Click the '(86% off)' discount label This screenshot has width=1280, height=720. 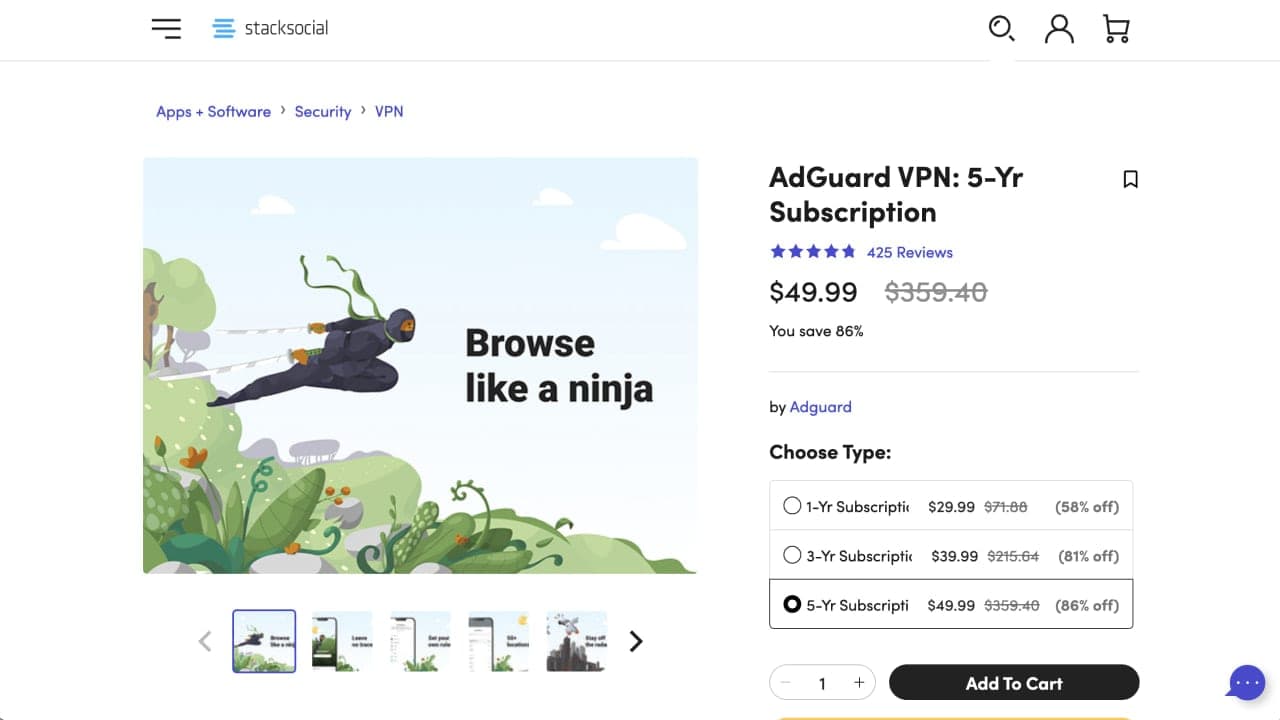coord(1088,605)
